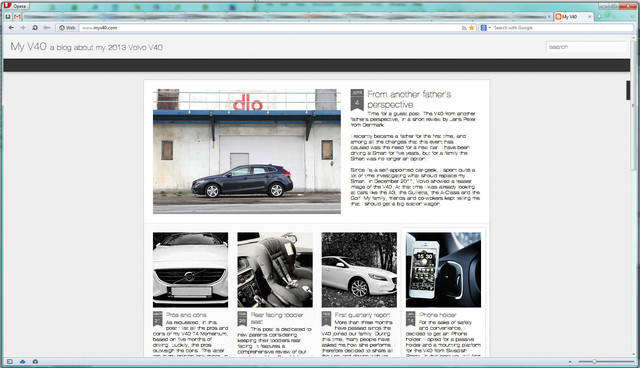Click the RSS feed icon in address bar
640x368 pixels.
(x=464, y=28)
